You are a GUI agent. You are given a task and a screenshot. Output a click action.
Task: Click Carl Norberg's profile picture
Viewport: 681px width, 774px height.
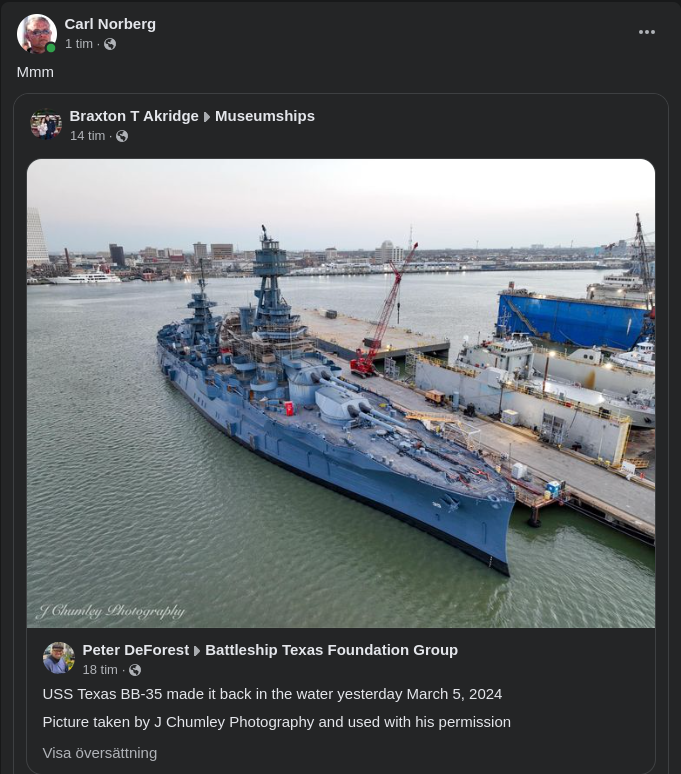(x=37, y=34)
